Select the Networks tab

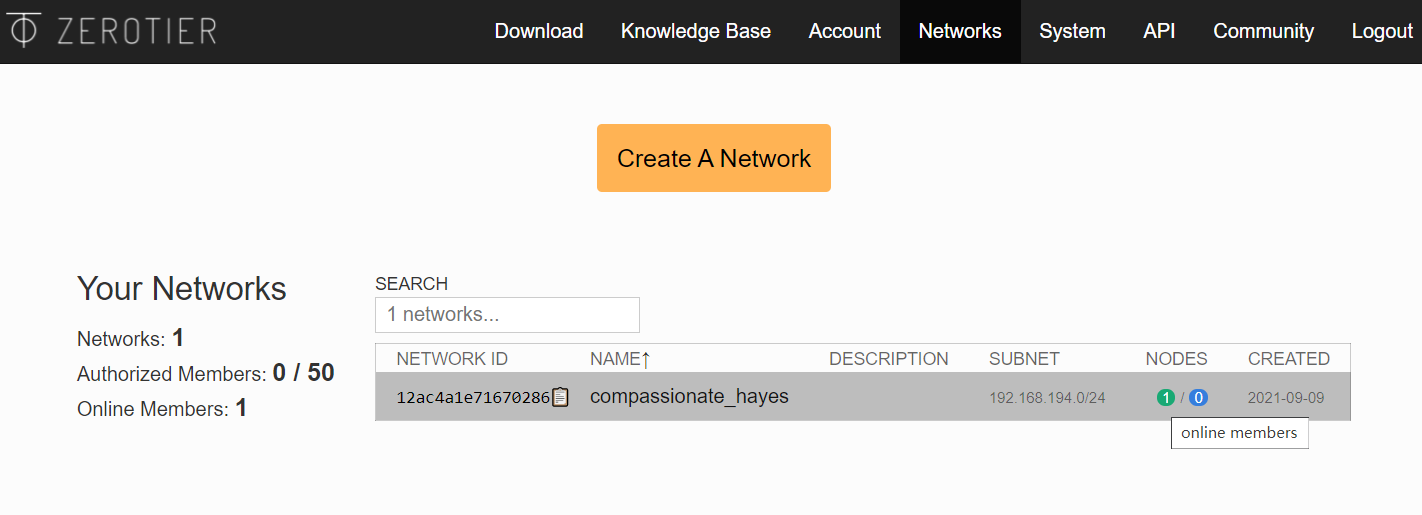coord(960,31)
